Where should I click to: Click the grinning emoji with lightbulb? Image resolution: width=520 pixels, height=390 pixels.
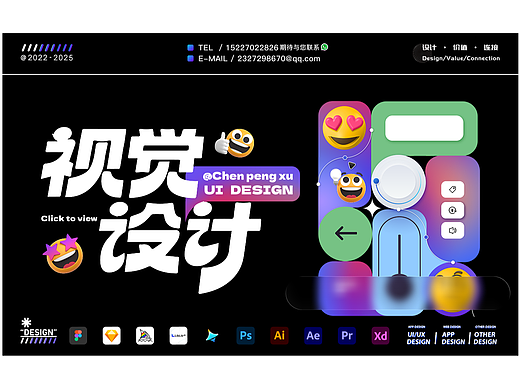pos(349,186)
